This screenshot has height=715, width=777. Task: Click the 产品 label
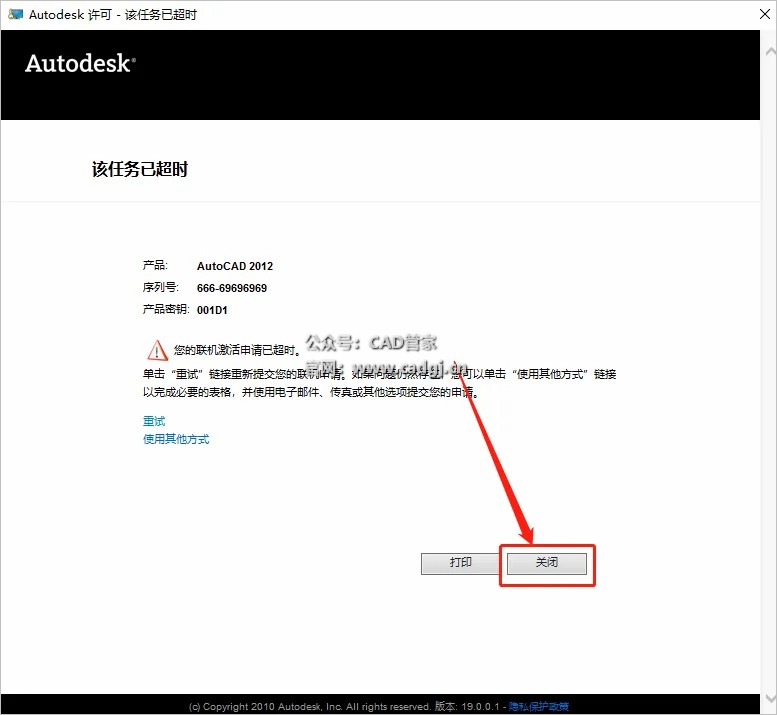click(155, 265)
